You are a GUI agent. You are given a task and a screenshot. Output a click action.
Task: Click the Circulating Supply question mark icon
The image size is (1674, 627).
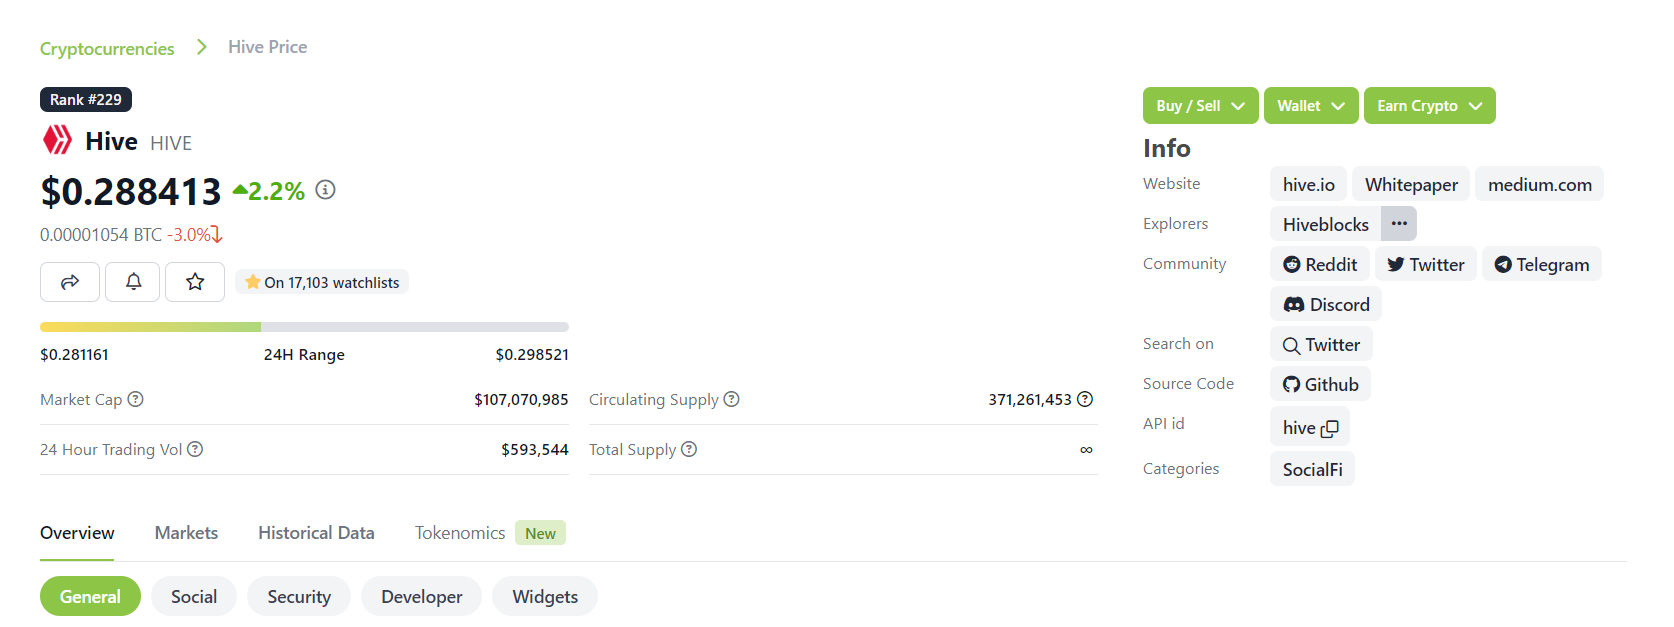pos(731,399)
